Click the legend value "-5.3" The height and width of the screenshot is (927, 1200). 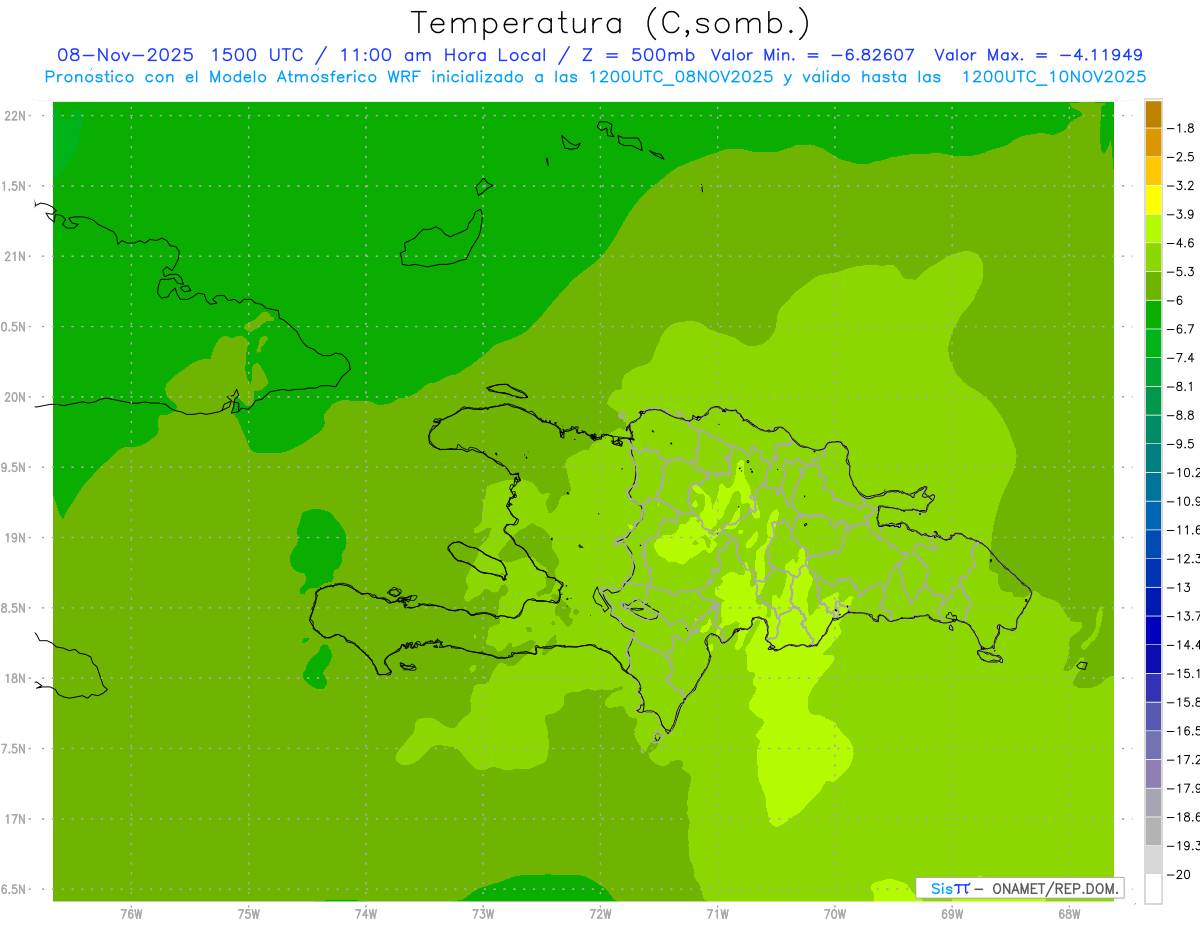(x=1181, y=272)
